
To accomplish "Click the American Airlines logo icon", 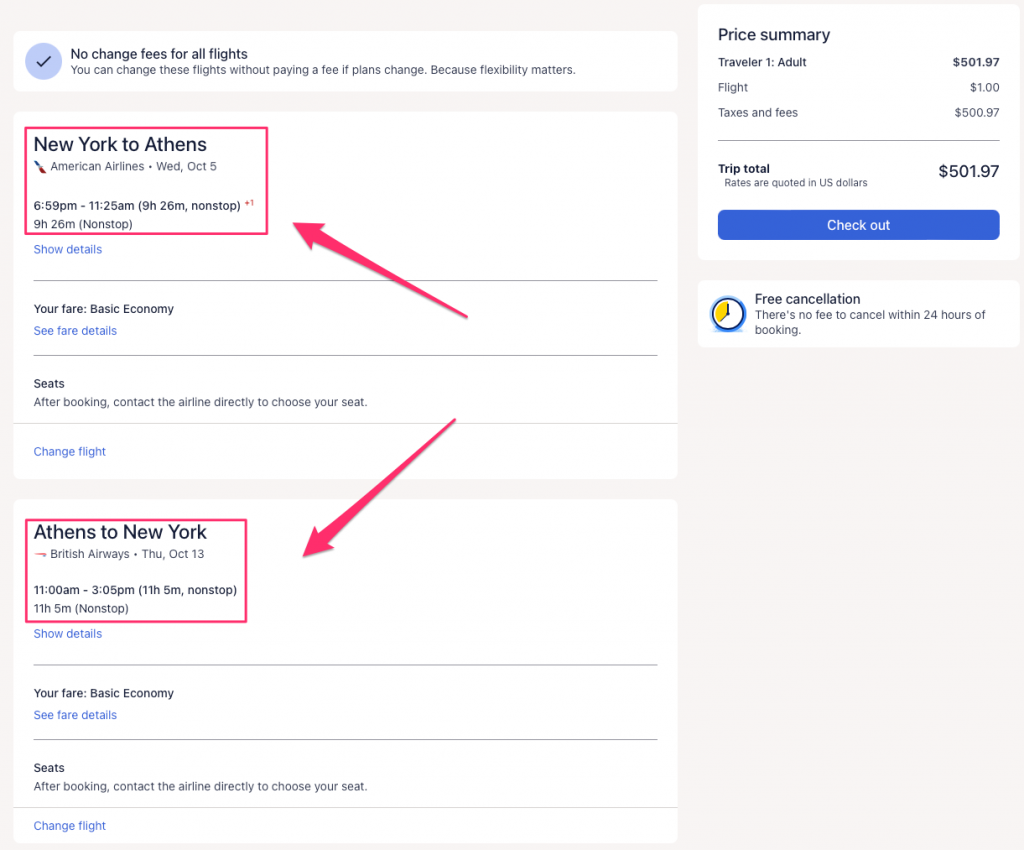I will pyautogui.click(x=40, y=167).
